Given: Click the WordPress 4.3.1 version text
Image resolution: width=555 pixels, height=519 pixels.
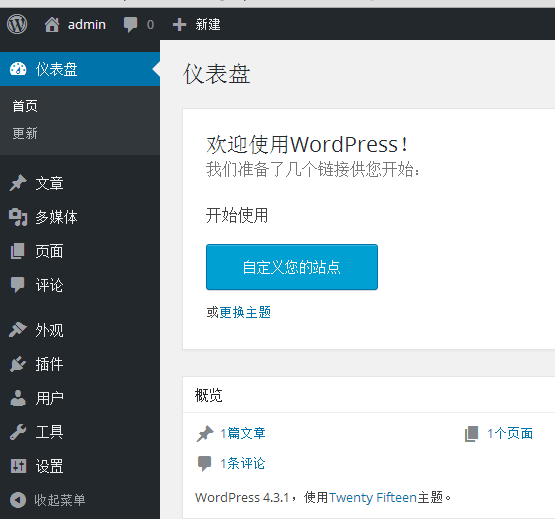Looking at the screenshot, I should tap(242, 497).
